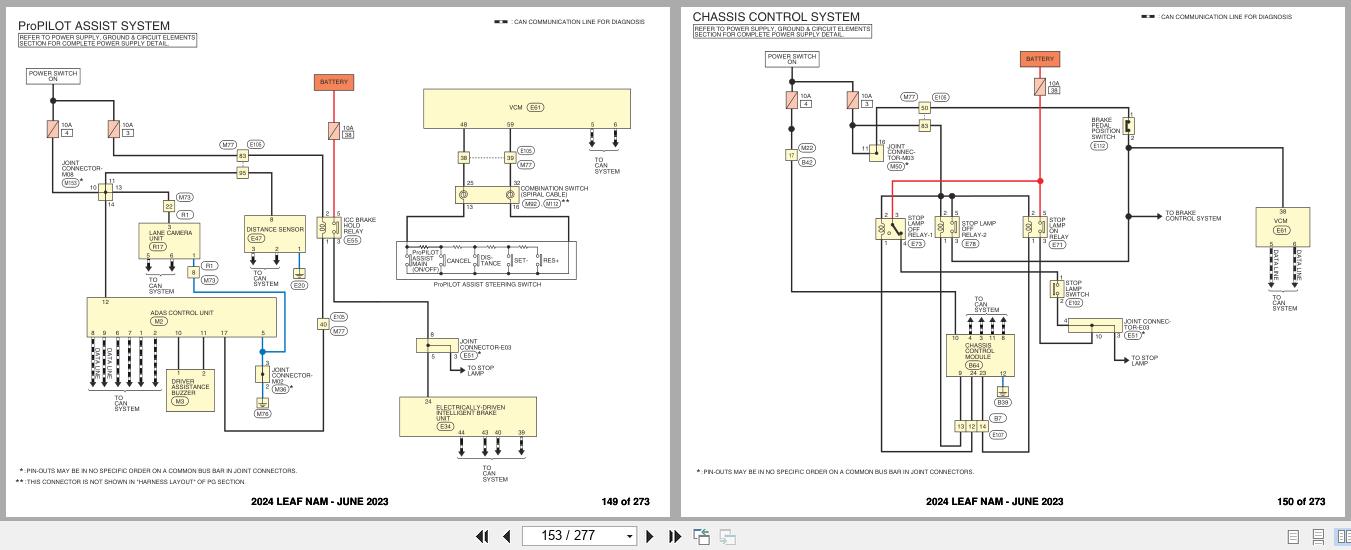The image size is (1351, 550).
Task: Click page number 149 of 273
Action: [625, 502]
